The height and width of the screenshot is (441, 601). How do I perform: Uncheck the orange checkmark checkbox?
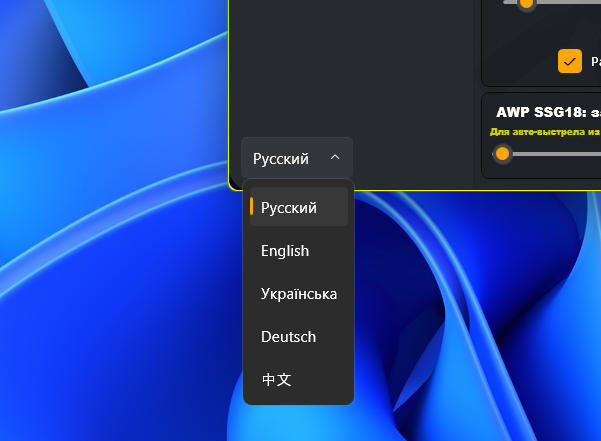tap(569, 61)
